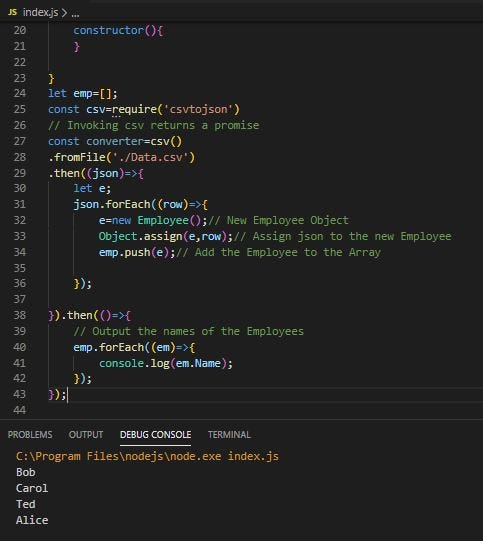Click 'emp.push(e)' on line 34
The width and height of the screenshot is (483, 541).
point(134,252)
